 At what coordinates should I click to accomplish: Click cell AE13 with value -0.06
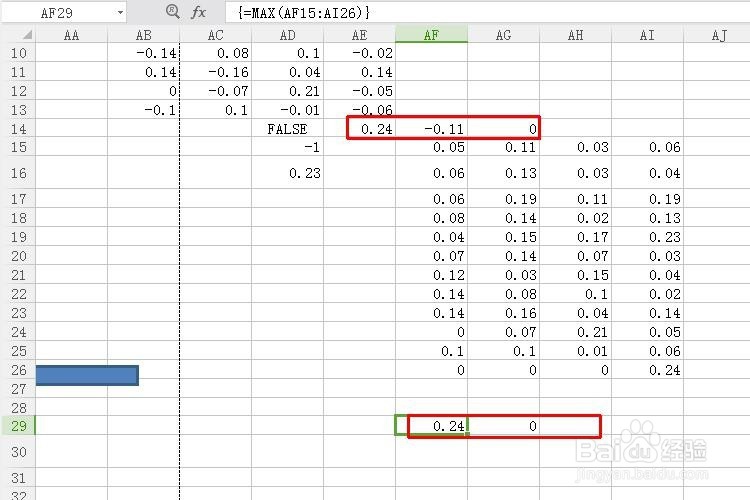[x=359, y=110]
